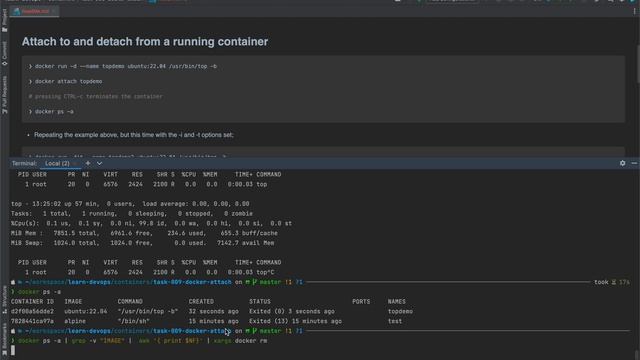640x360 pixels.
Task: Close the Local (2) terminal tab
Action: pyautogui.click(x=76, y=163)
